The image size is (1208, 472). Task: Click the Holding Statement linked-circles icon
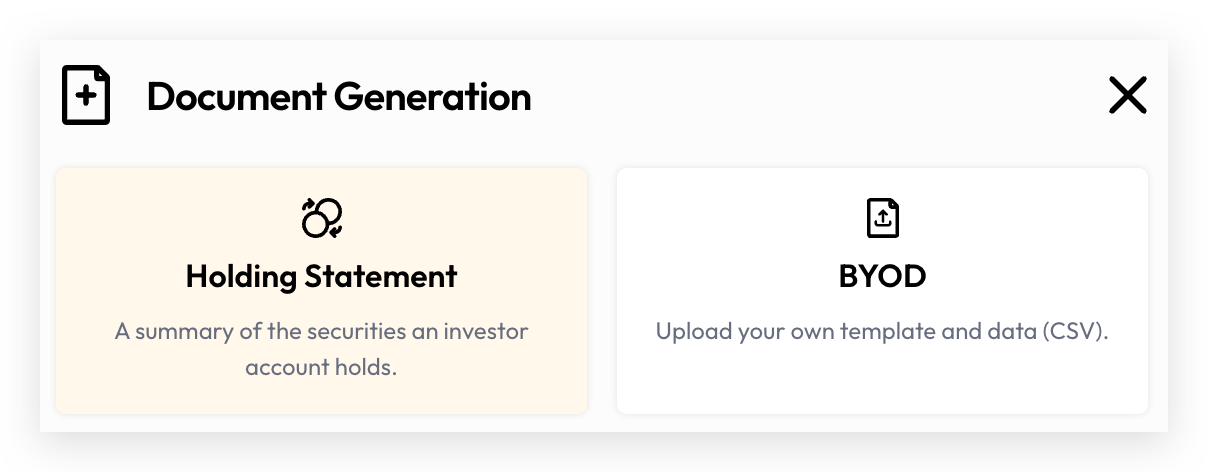322,217
